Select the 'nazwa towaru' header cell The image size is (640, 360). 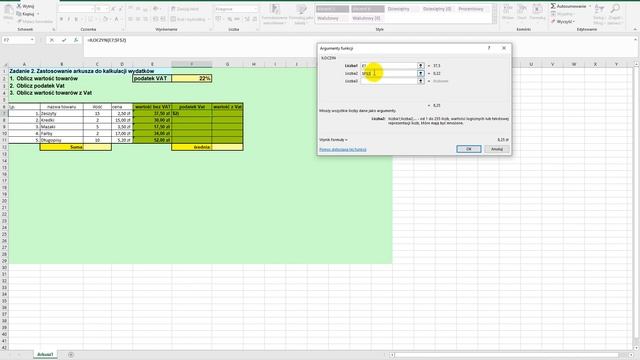(62, 107)
